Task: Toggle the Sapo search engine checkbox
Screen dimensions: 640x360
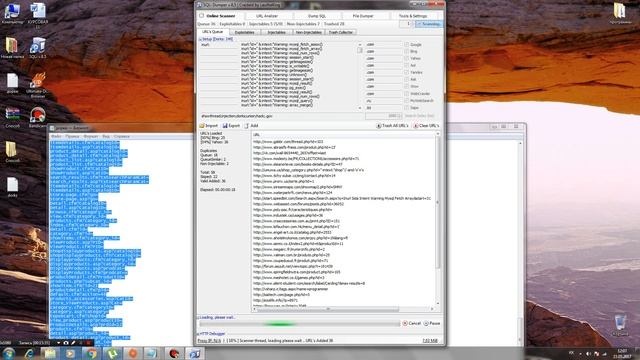Action: click(407, 108)
